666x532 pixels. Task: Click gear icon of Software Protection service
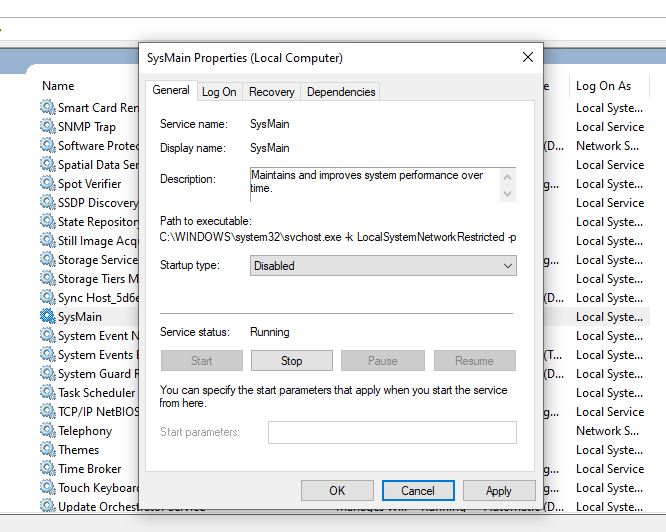48,146
